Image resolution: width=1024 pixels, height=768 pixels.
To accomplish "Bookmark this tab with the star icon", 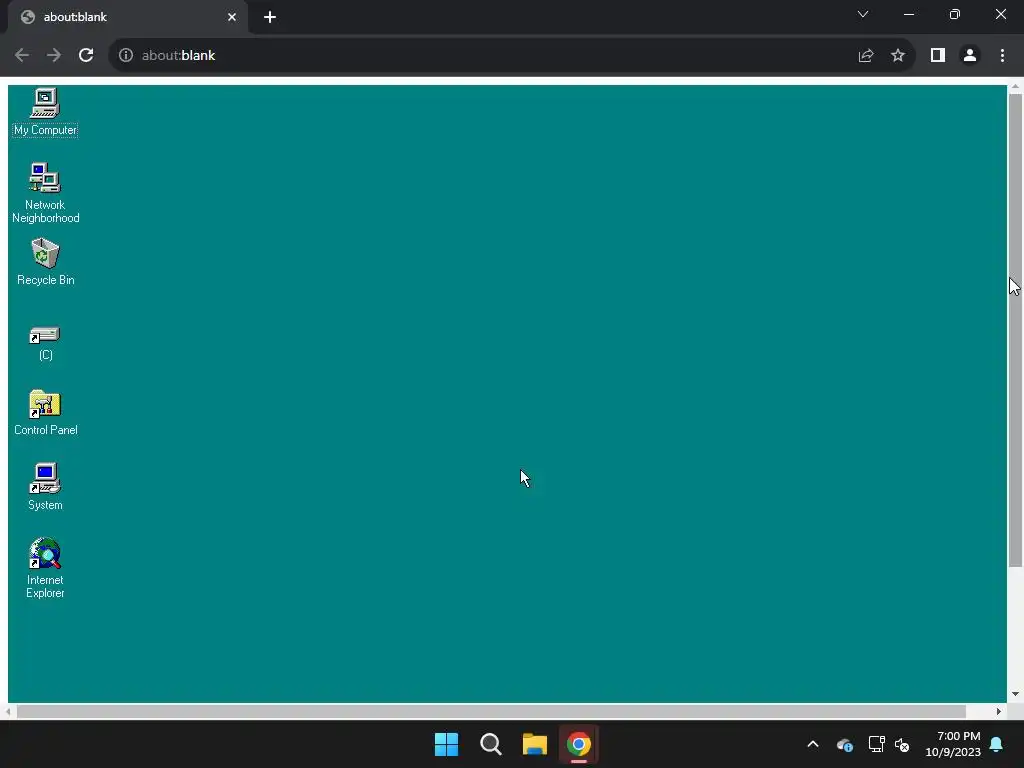I will coord(898,56).
